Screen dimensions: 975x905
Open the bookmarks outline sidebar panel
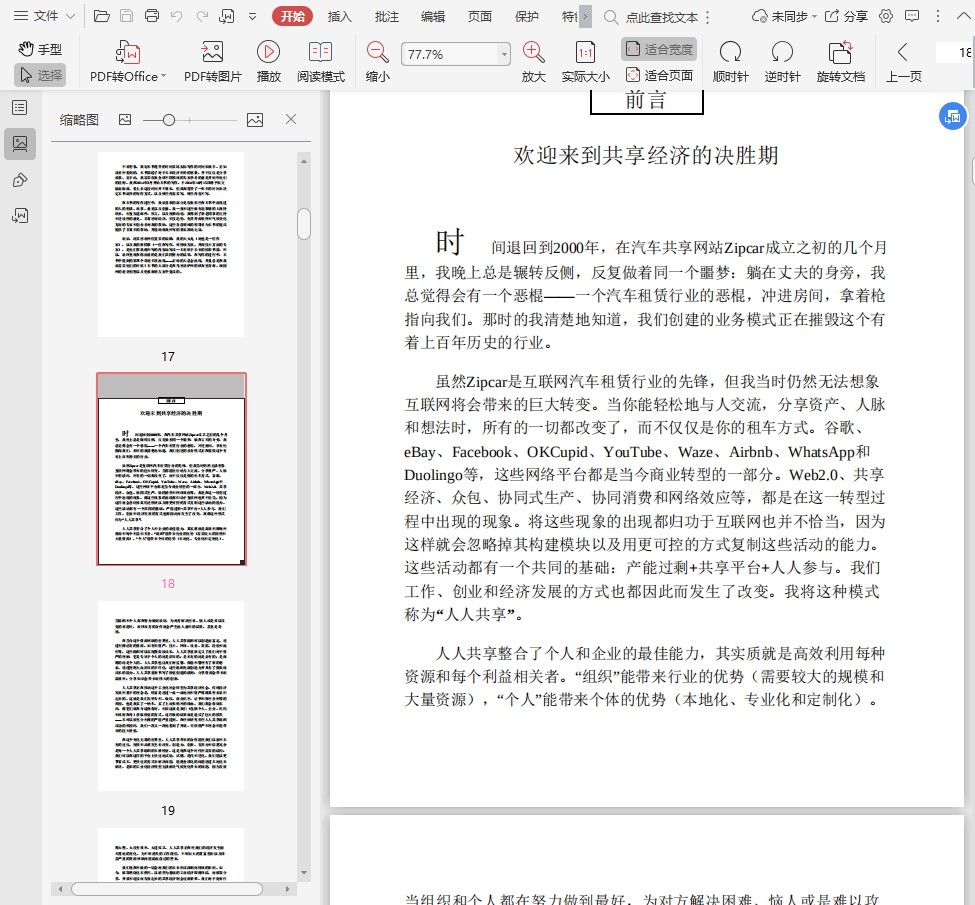pyautogui.click(x=19, y=107)
